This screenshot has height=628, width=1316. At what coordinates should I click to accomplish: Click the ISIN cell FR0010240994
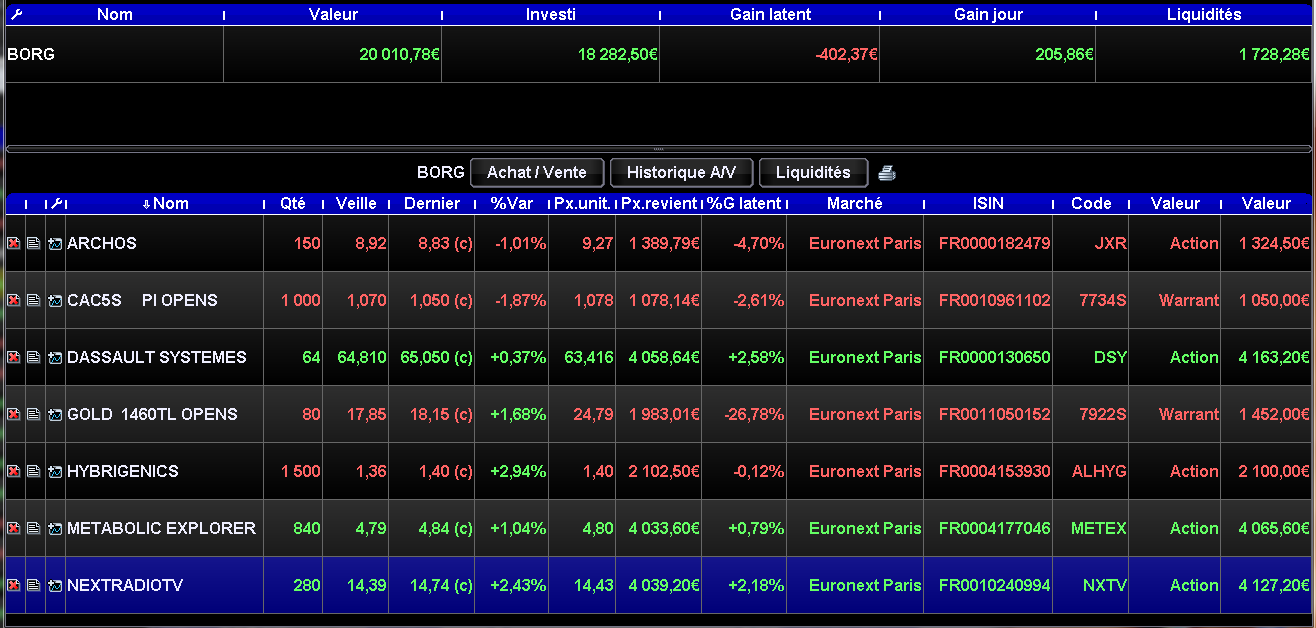click(x=995, y=585)
